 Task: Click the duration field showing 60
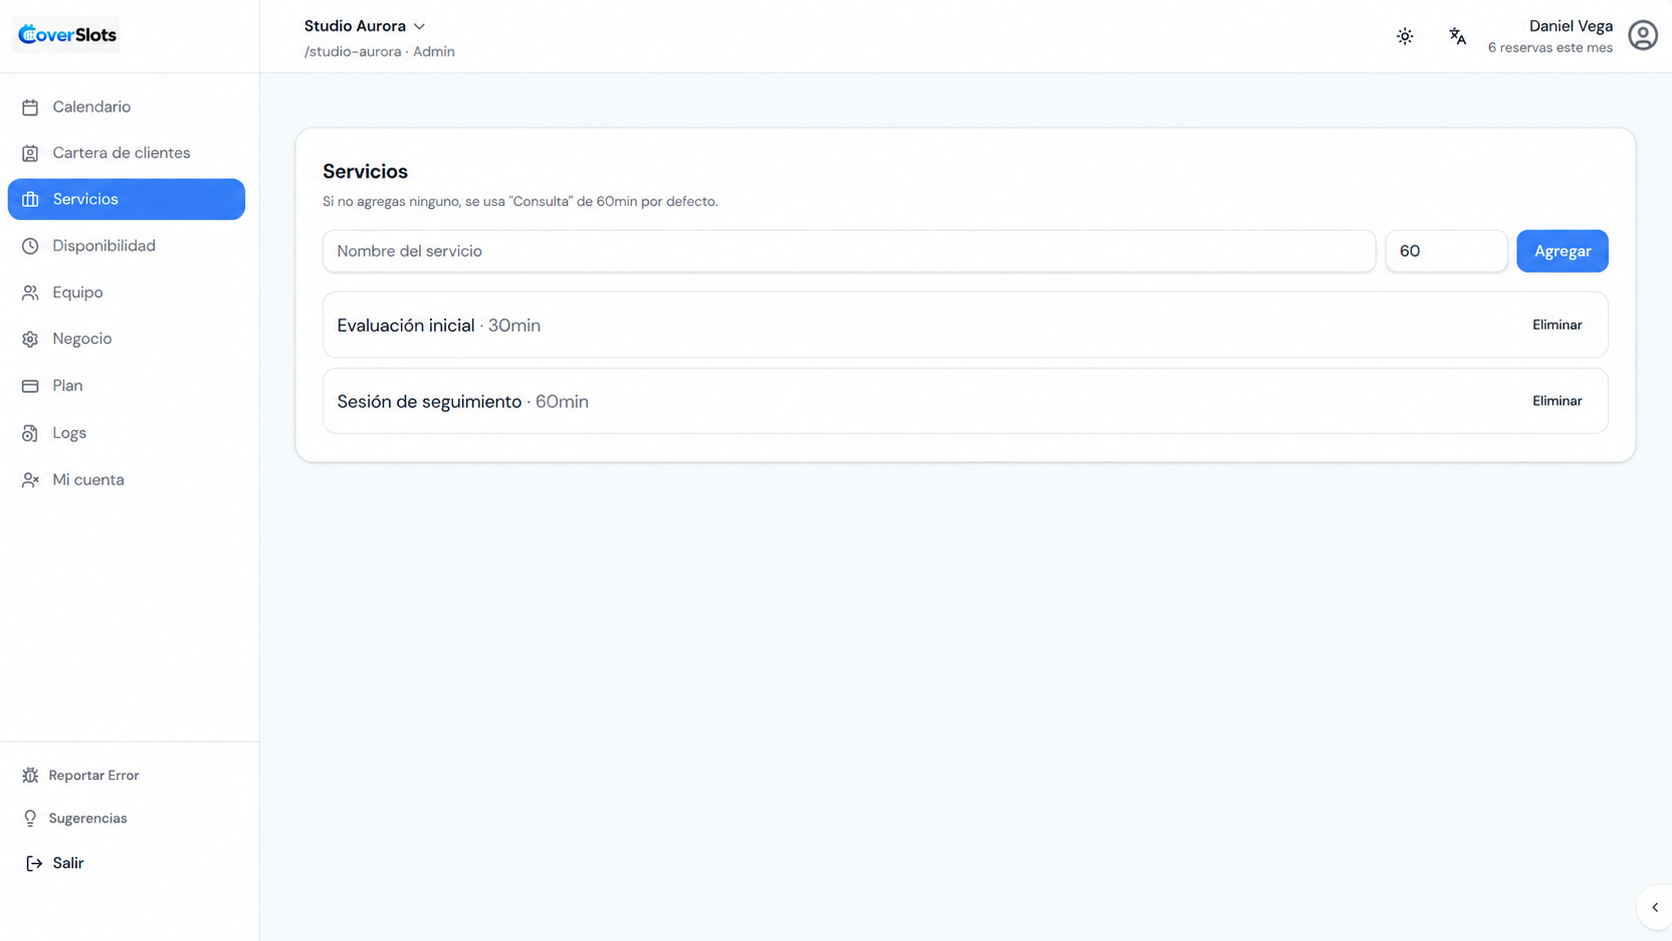coord(1446,251)
